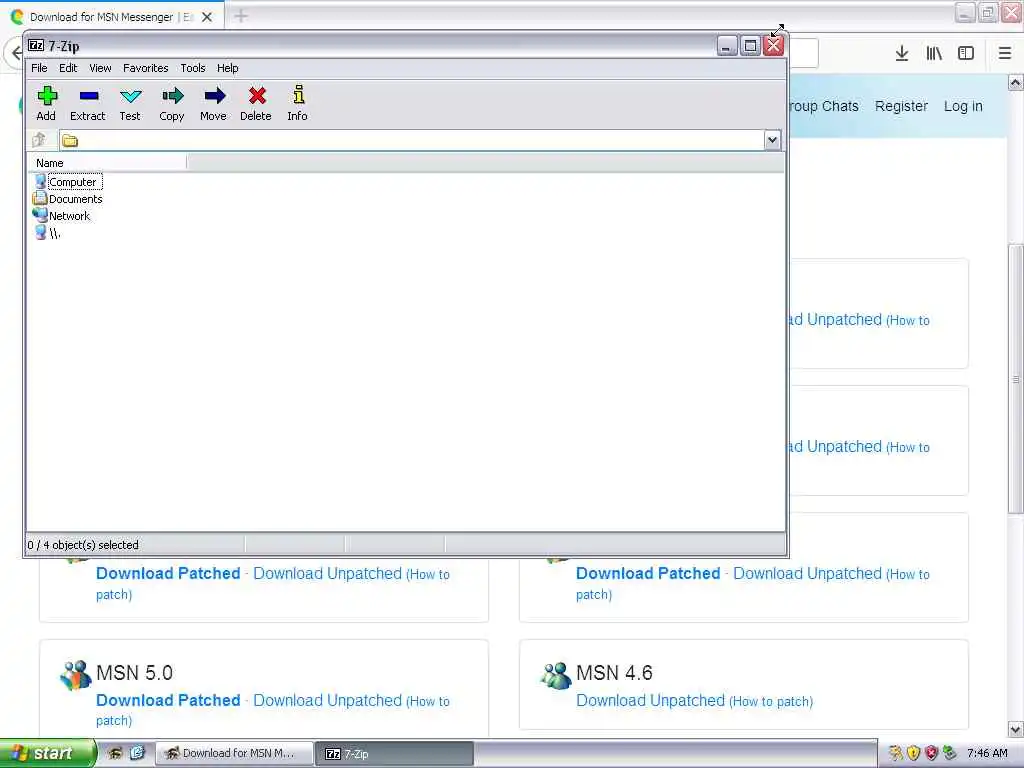Click the page scrollbar up arrow
The image size is (1024, 768).
click(1016, 82)
